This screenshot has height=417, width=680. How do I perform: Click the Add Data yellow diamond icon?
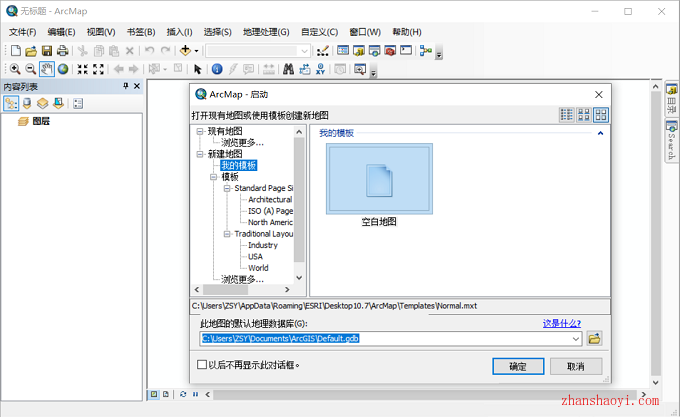point(185,51)
